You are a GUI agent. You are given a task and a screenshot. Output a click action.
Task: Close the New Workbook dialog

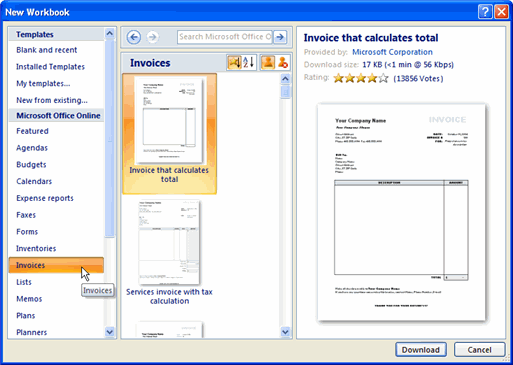coord(501,12)
